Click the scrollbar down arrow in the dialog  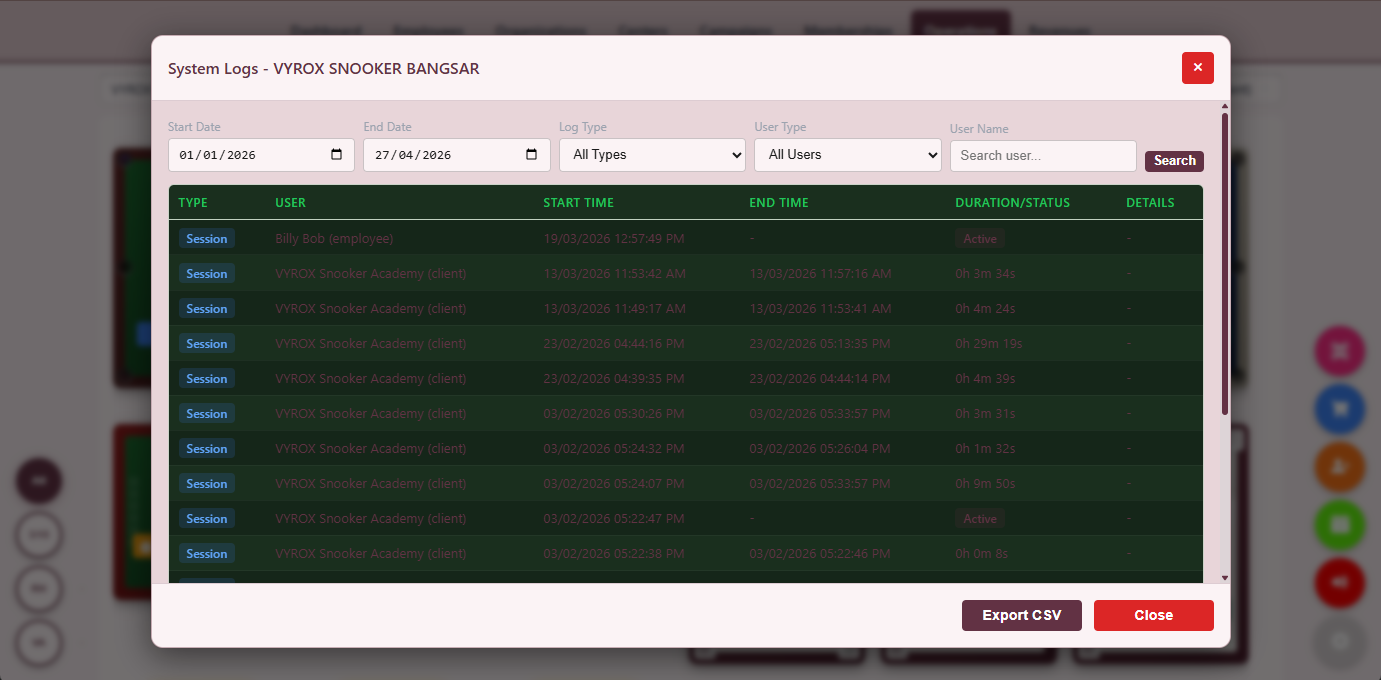click(x=1224, y=578)
